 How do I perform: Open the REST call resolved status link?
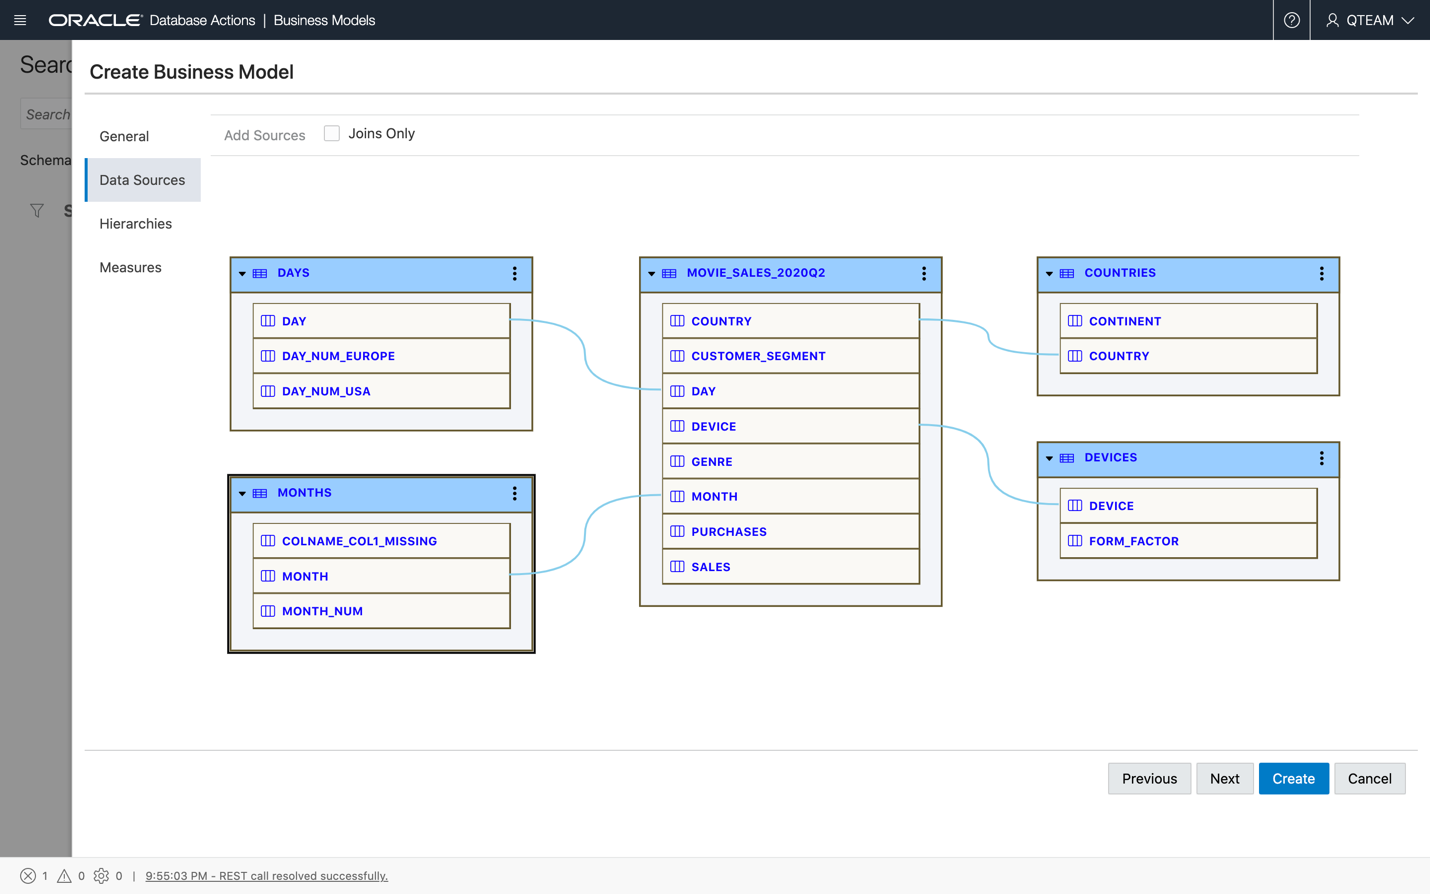pos(266,876)
